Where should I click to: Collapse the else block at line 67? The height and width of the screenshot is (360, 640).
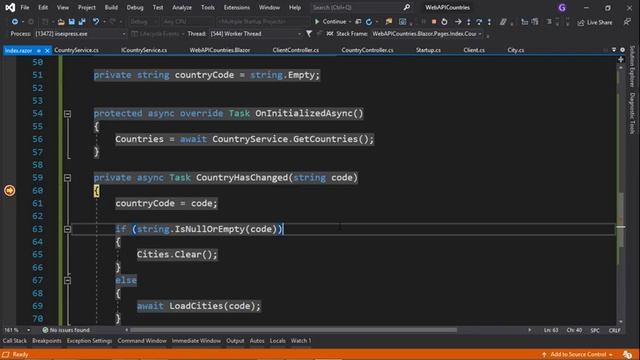pyautogui.click(x=67, y=280)
